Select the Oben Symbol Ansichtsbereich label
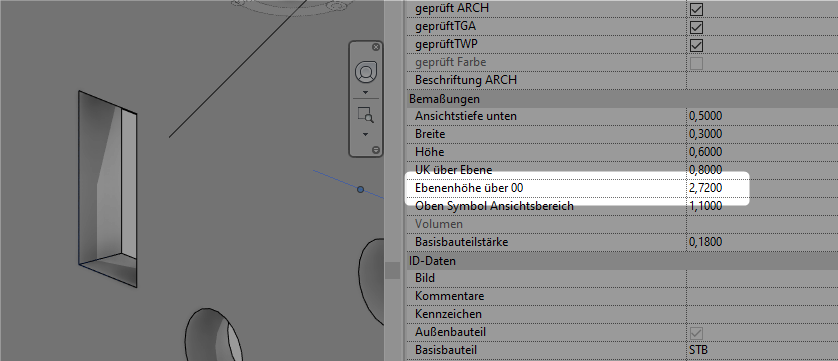This screenshot has width=838, height=361. pos(494,206)
